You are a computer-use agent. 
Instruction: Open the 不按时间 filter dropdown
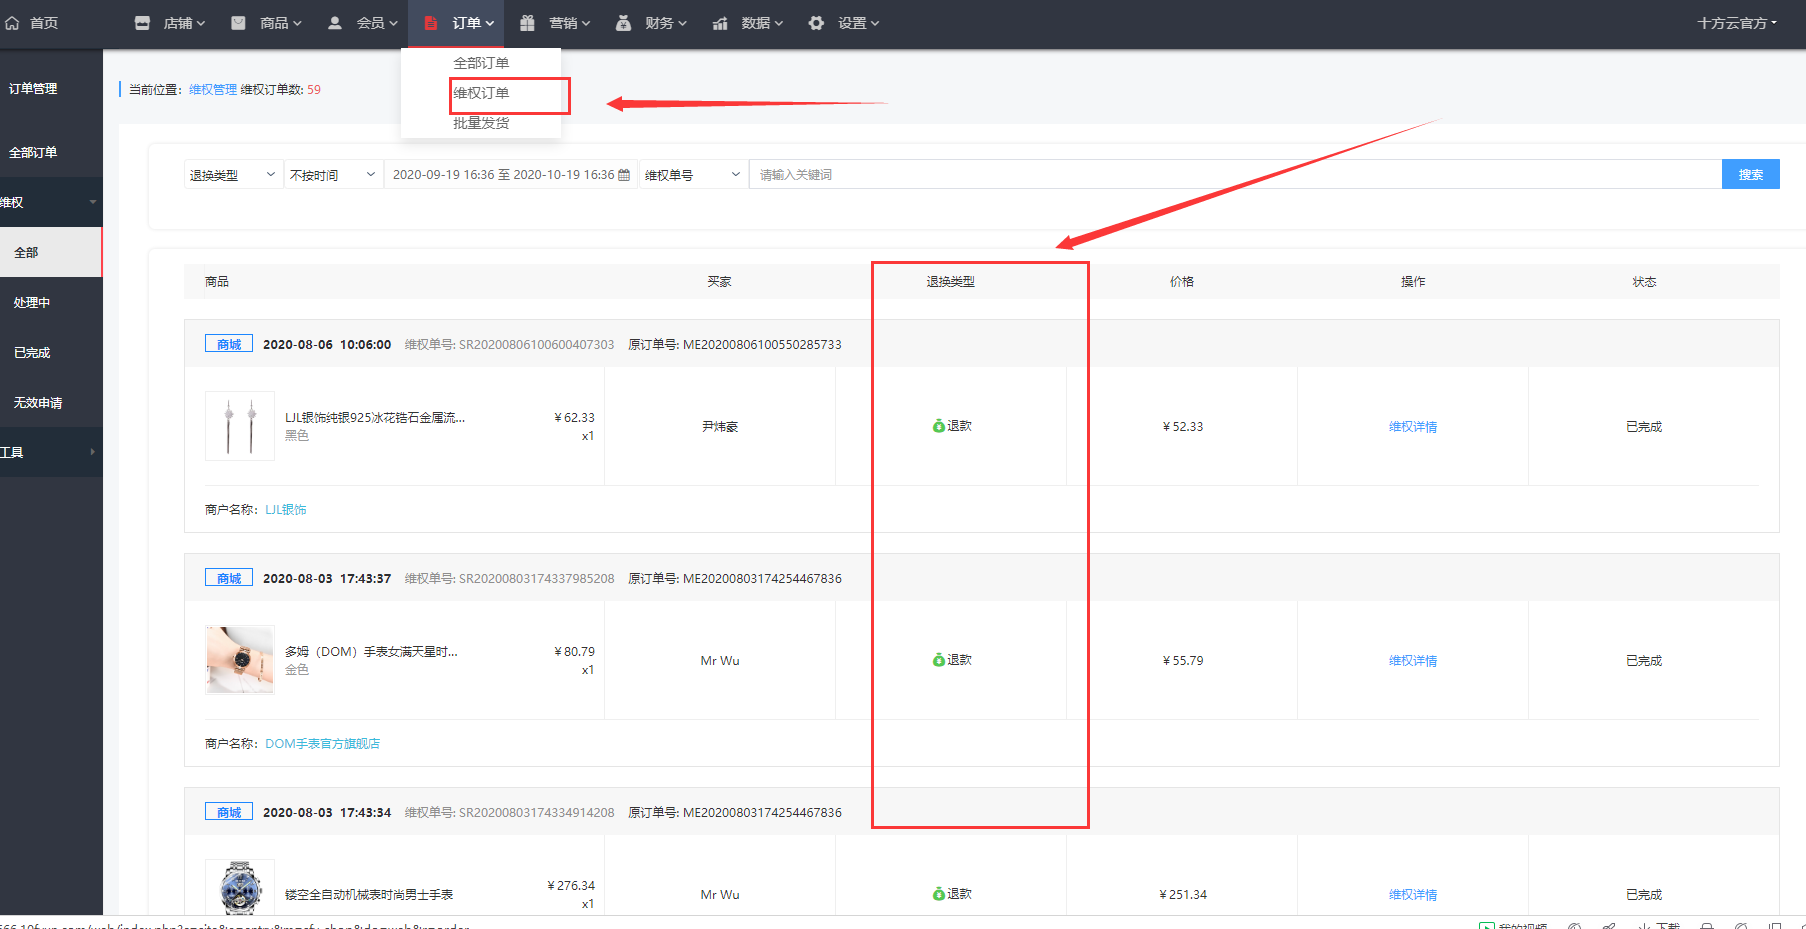[x=332, y=175]
